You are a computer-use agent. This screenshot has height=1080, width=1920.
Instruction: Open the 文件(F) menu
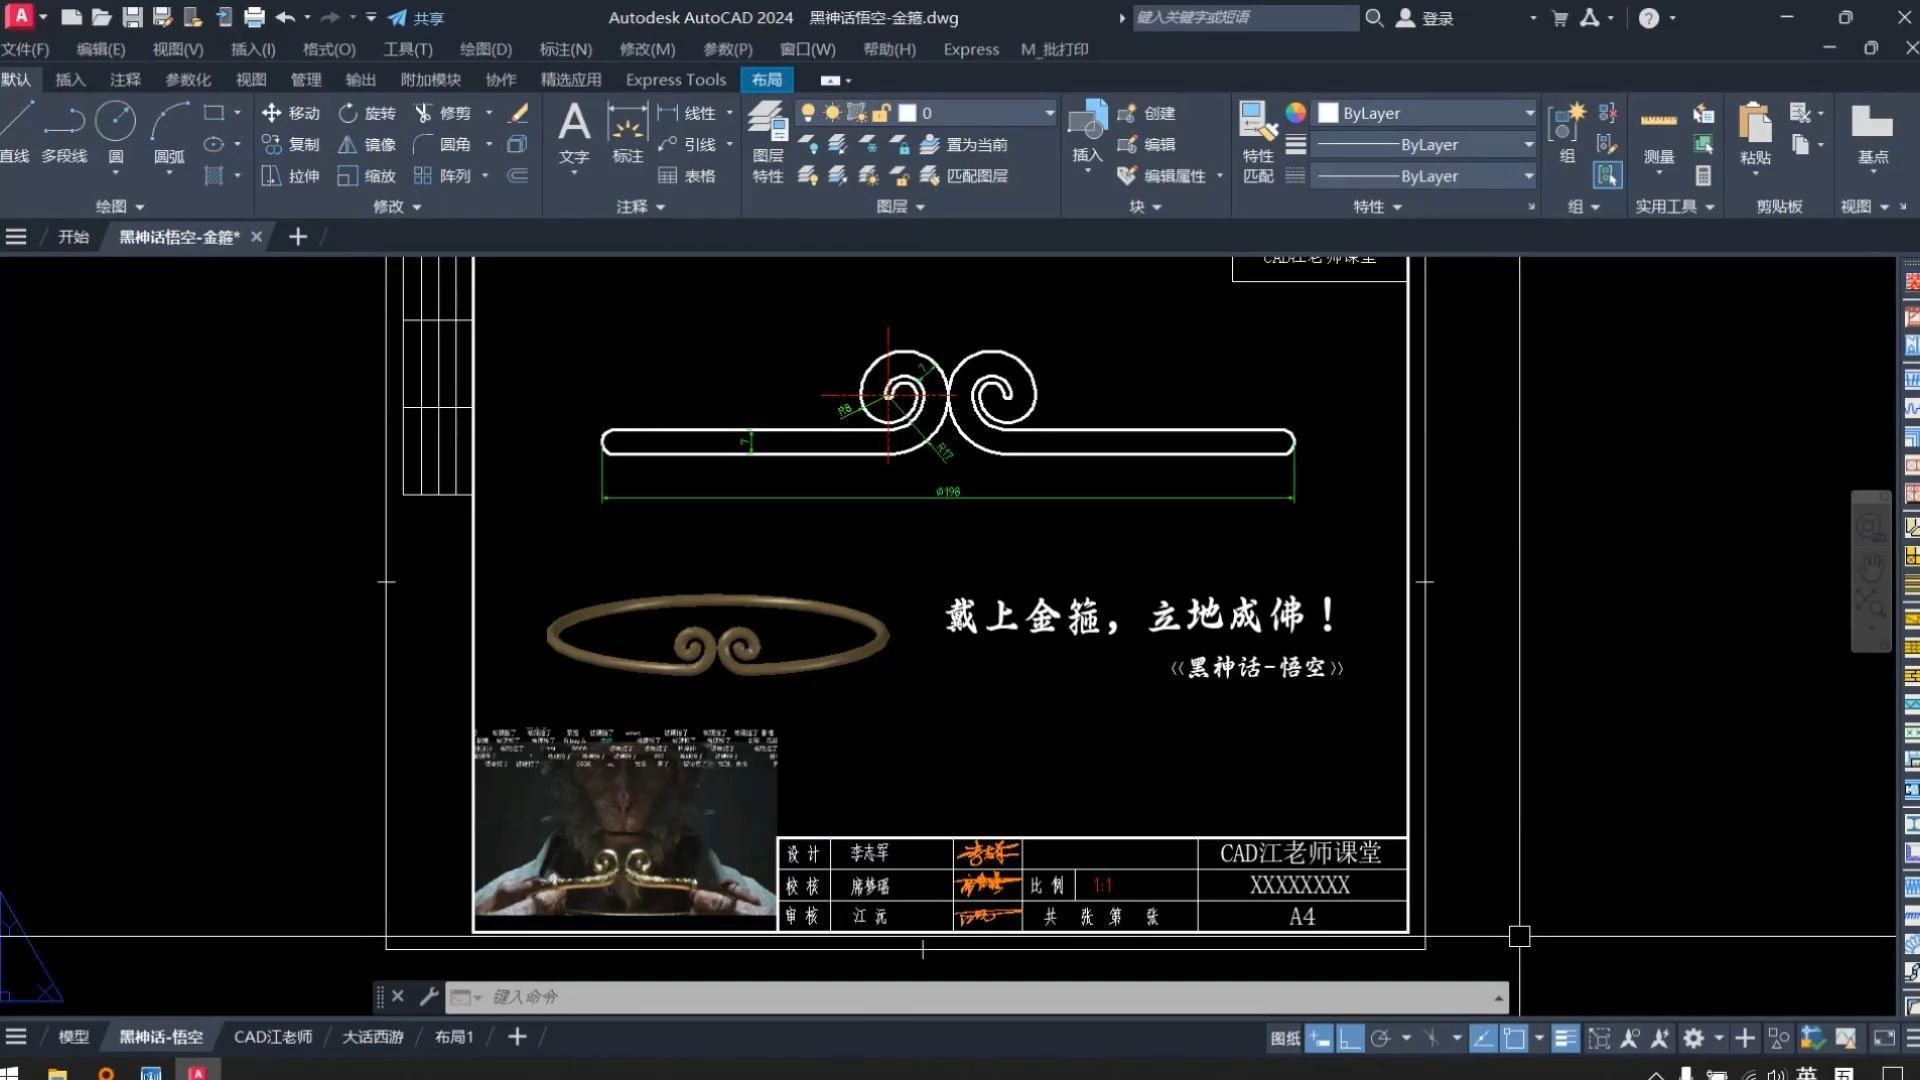pos(25,49)
